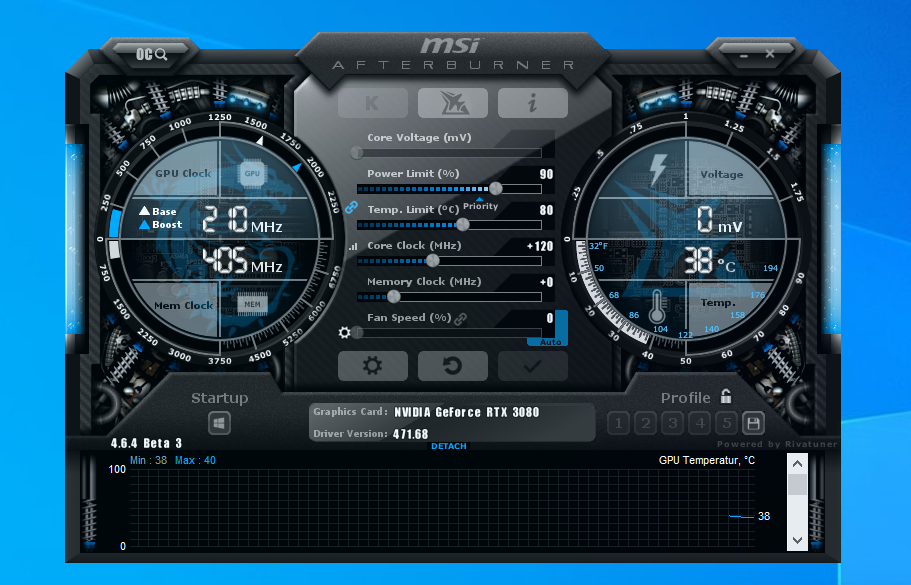Open the OC Scanner button

point(151,55)
